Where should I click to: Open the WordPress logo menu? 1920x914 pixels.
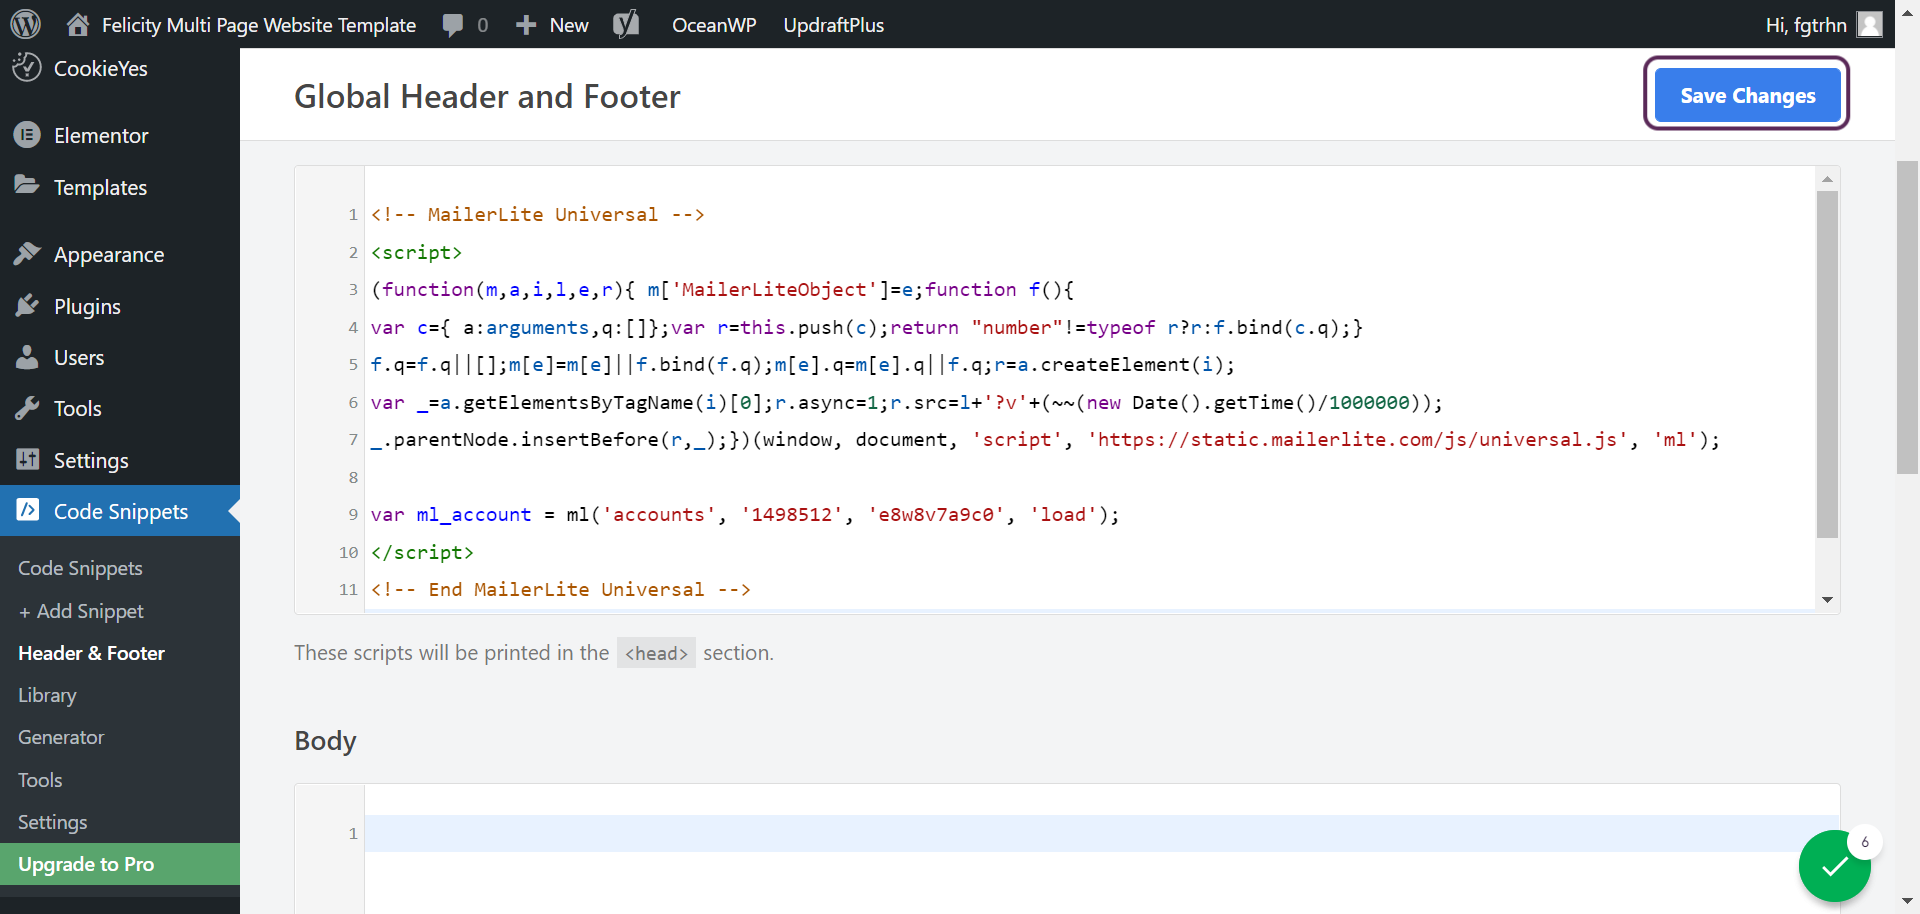[25, 24]
